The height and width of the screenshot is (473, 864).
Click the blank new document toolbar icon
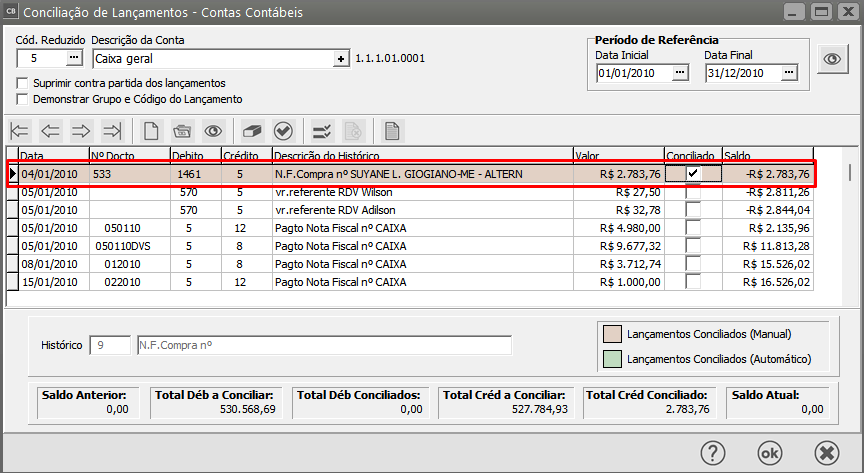click(151, 131)
